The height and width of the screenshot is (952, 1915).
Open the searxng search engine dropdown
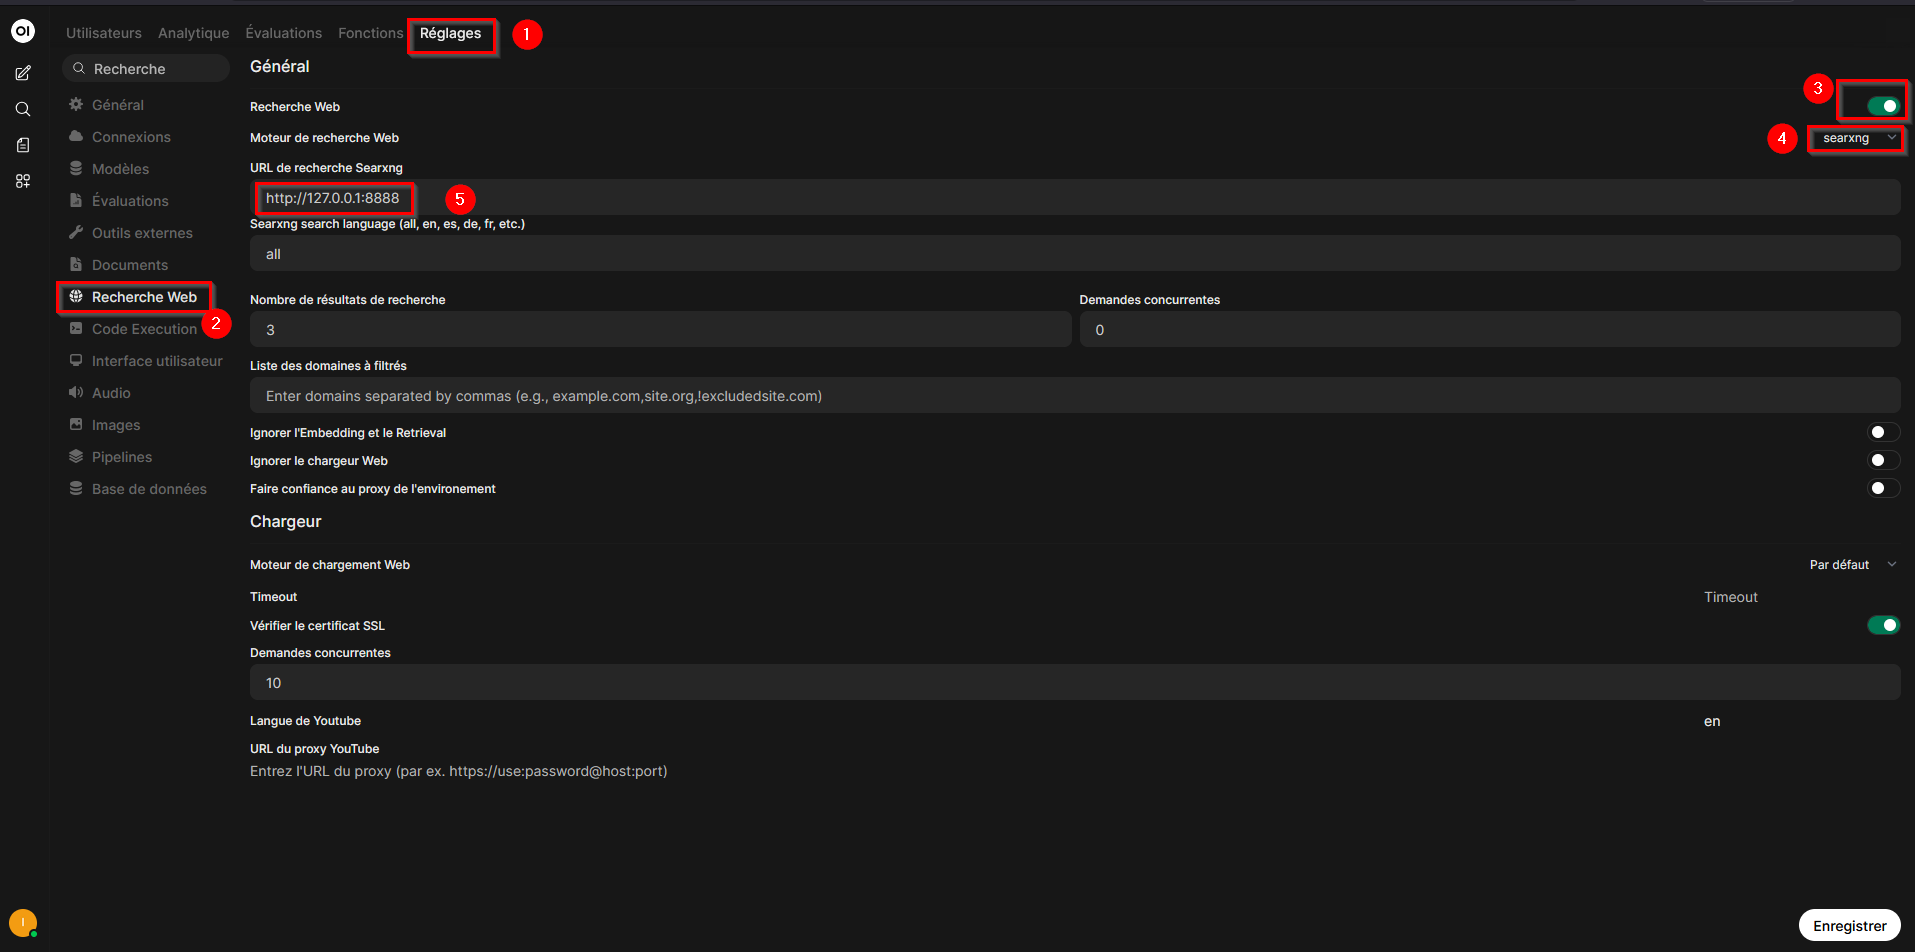[x=1857, y=138]
